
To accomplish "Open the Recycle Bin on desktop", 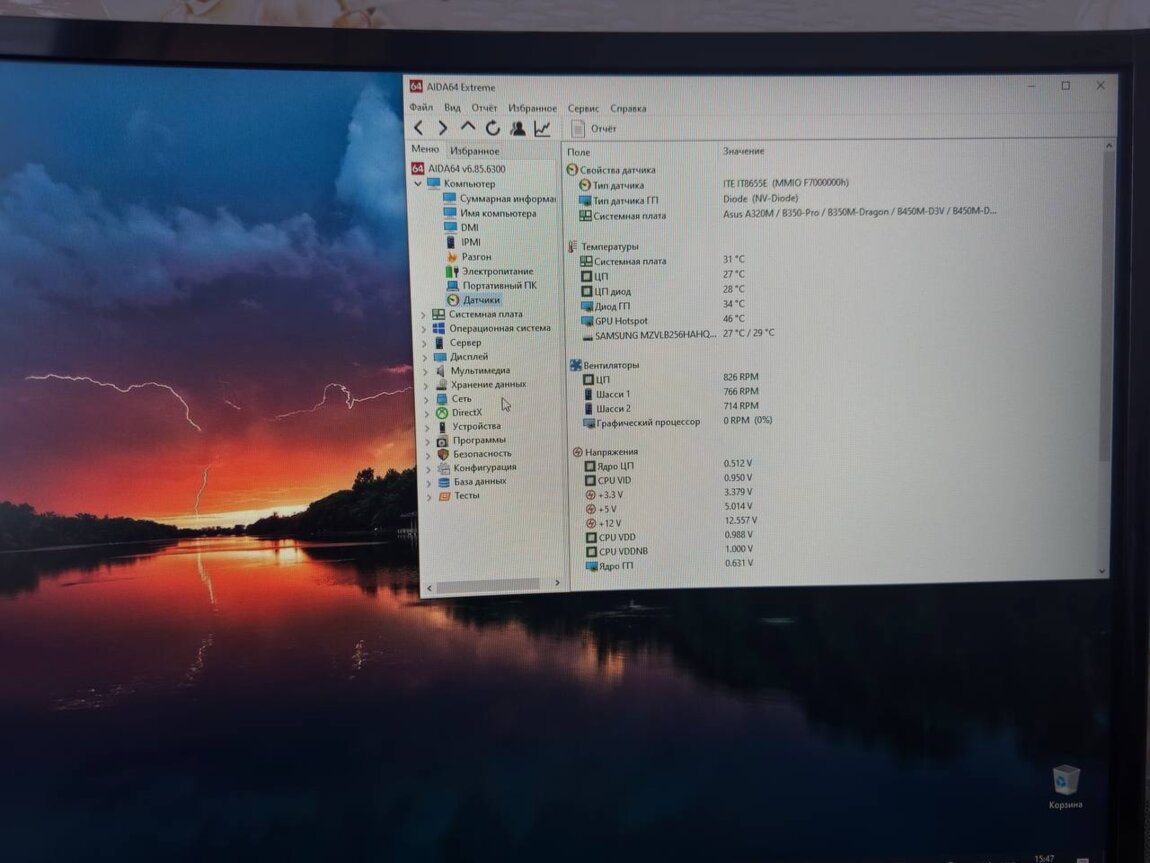I will (x=1066, y=780).
